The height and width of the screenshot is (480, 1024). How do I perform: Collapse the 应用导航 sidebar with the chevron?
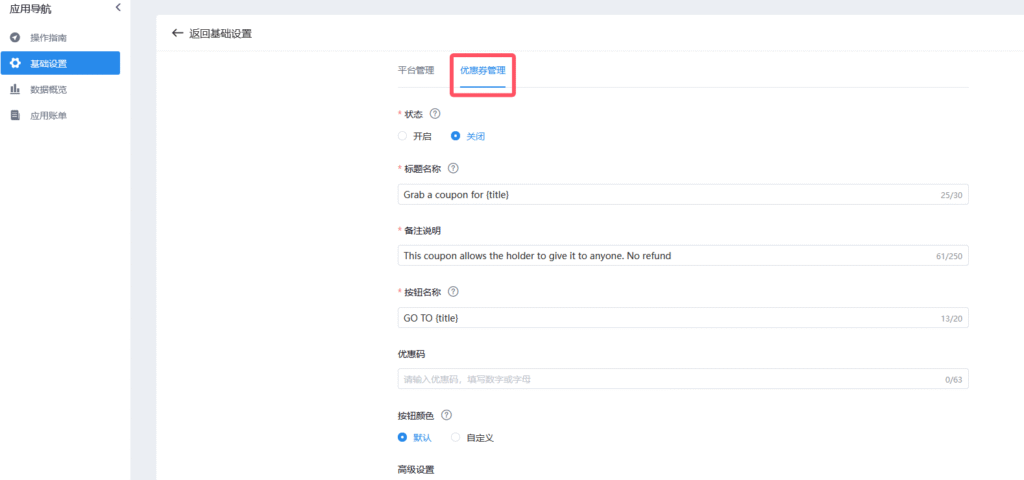pos(118,7)
